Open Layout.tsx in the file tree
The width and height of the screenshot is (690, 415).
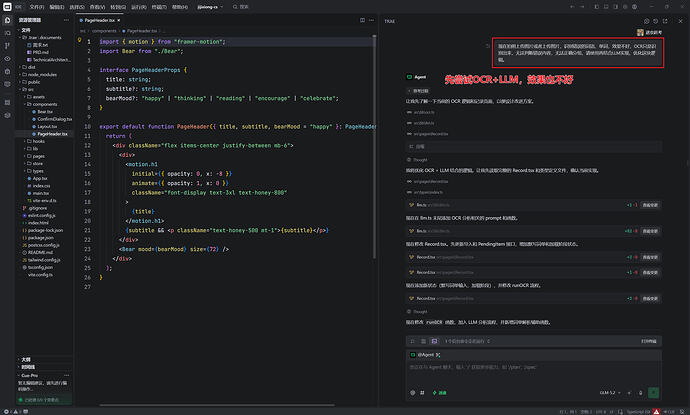(x=47, y=127)
